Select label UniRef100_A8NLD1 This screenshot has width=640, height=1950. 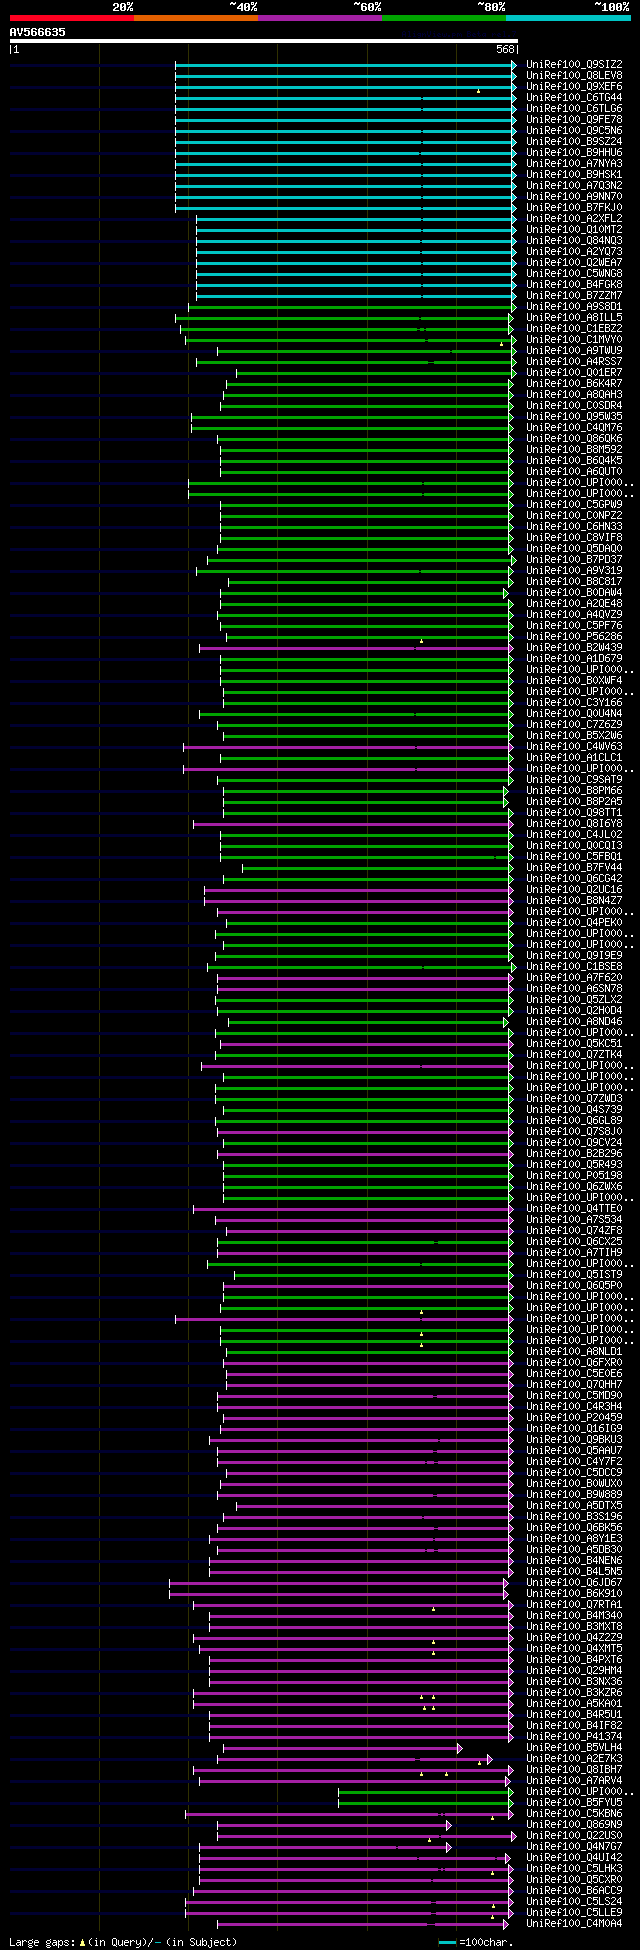574,1352
